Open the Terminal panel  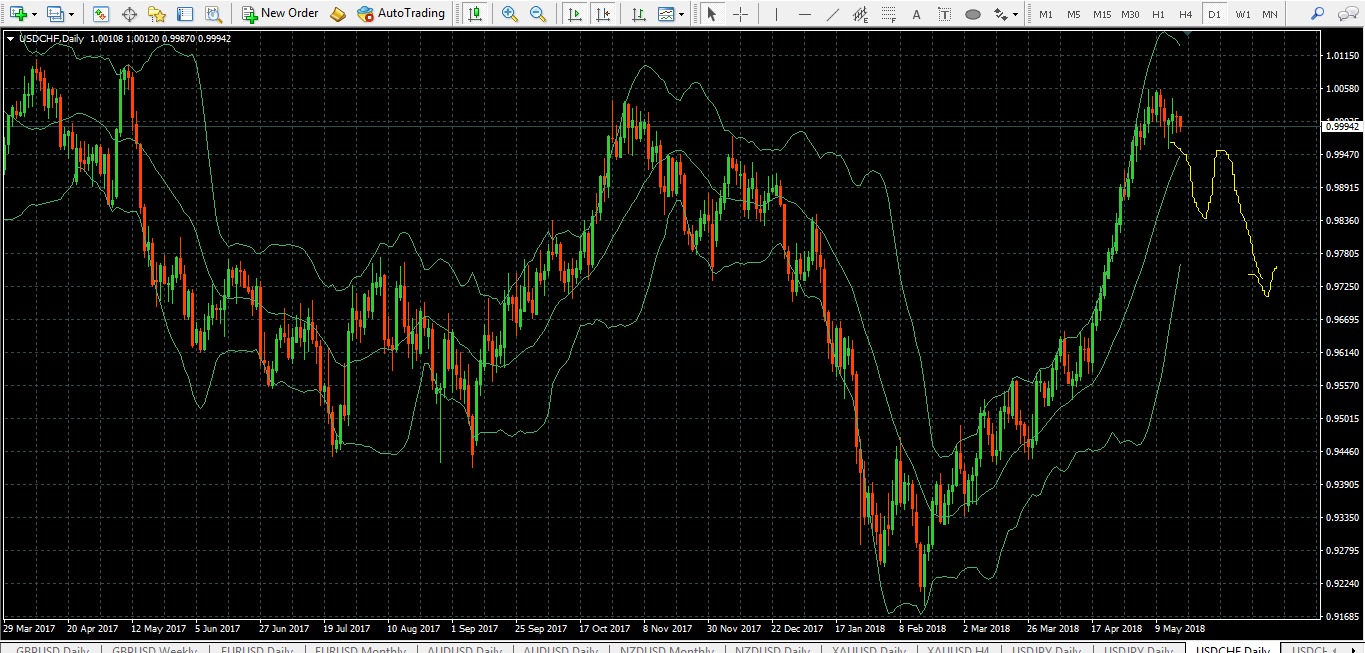coord(185,14)
